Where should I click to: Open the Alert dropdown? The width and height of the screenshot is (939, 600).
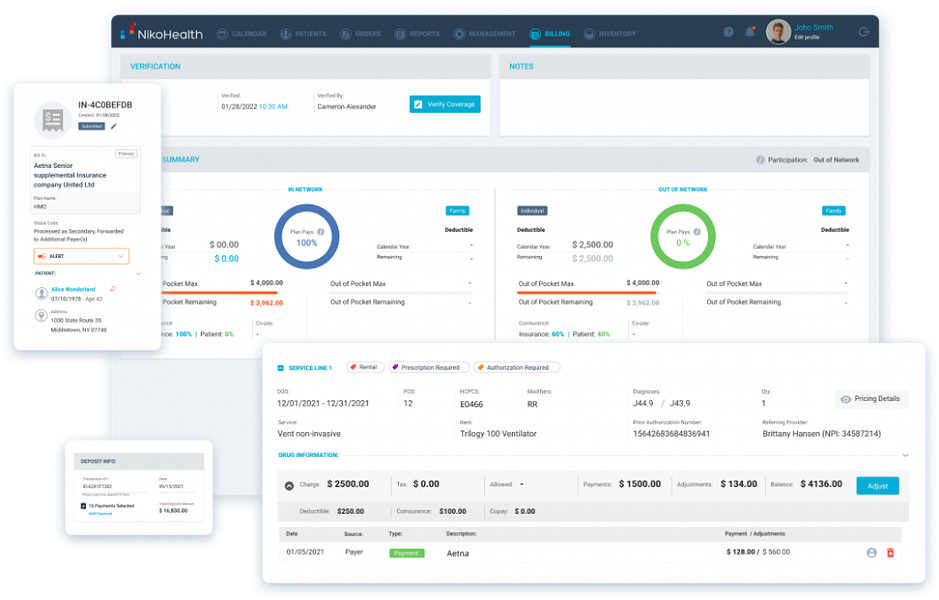pyautogui.click(x=81, y=256)
